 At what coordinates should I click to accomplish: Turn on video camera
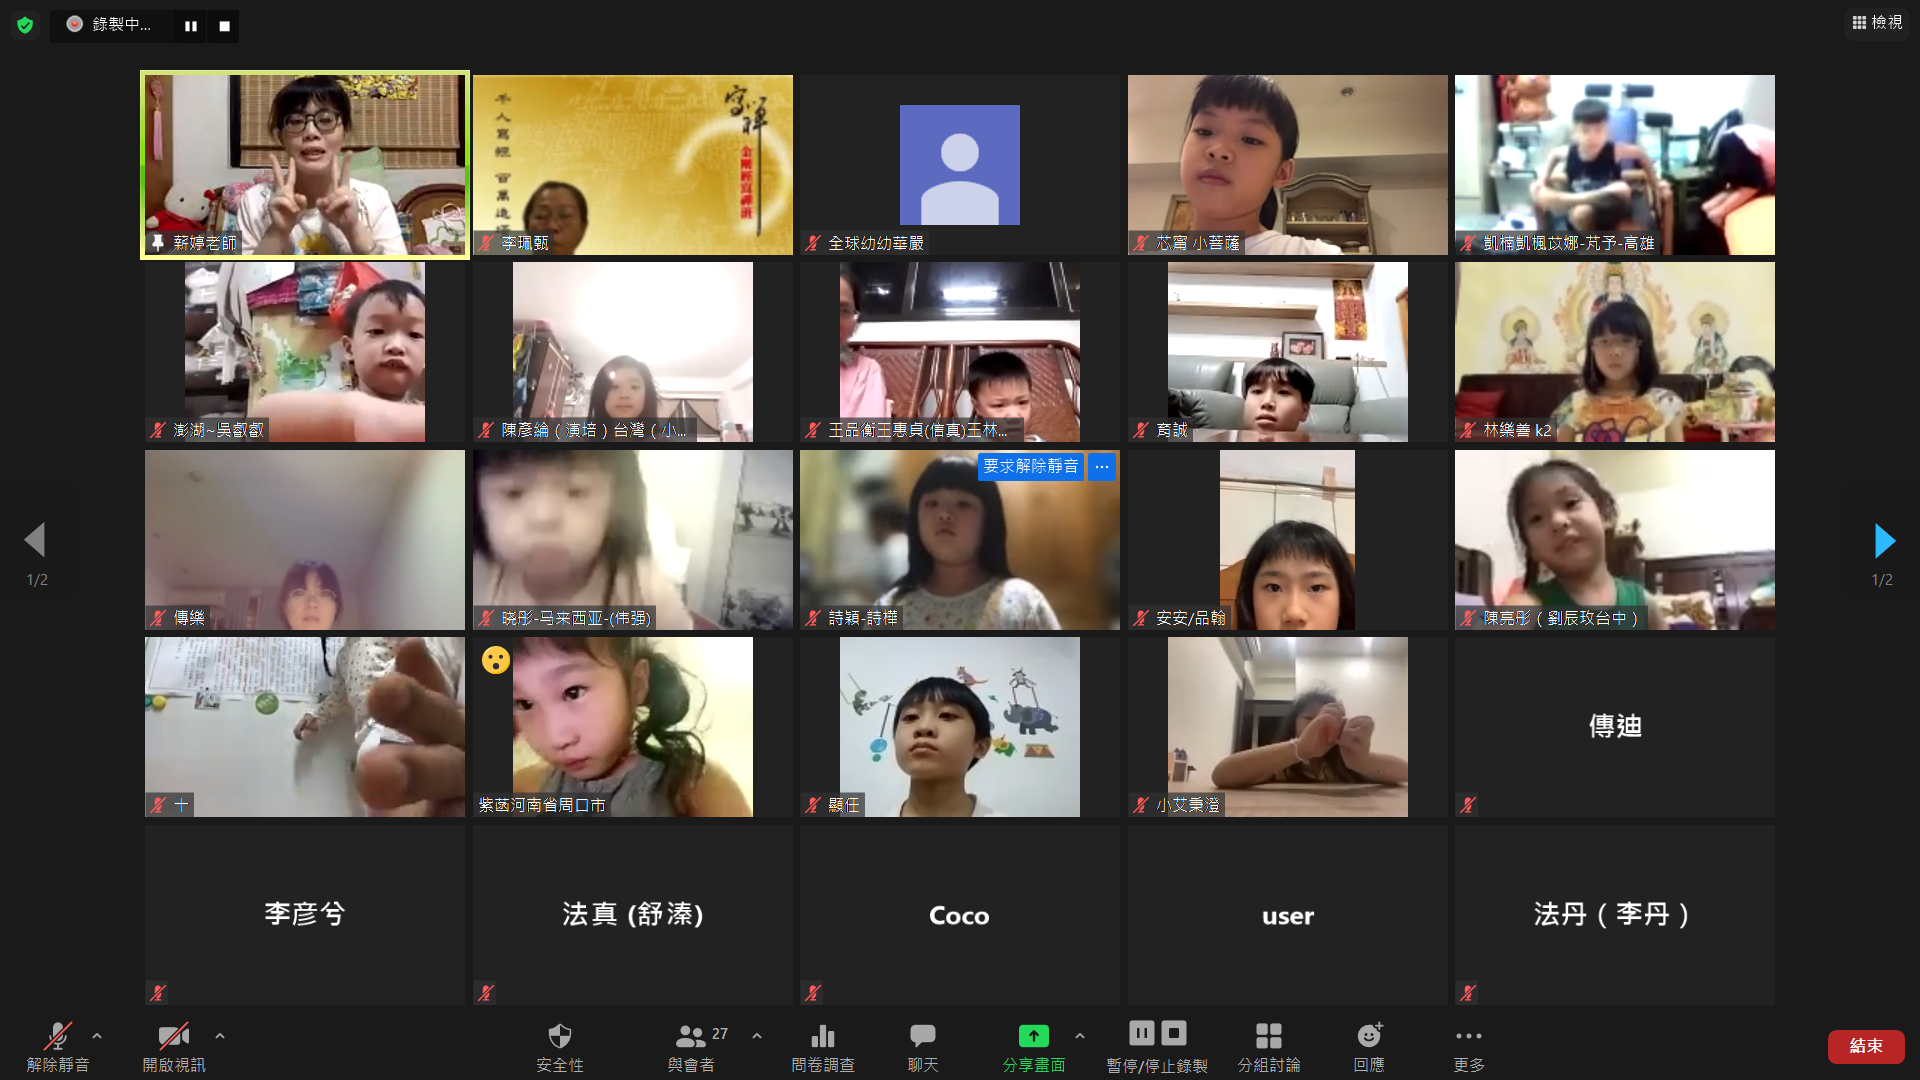(x=173, y=1036)
